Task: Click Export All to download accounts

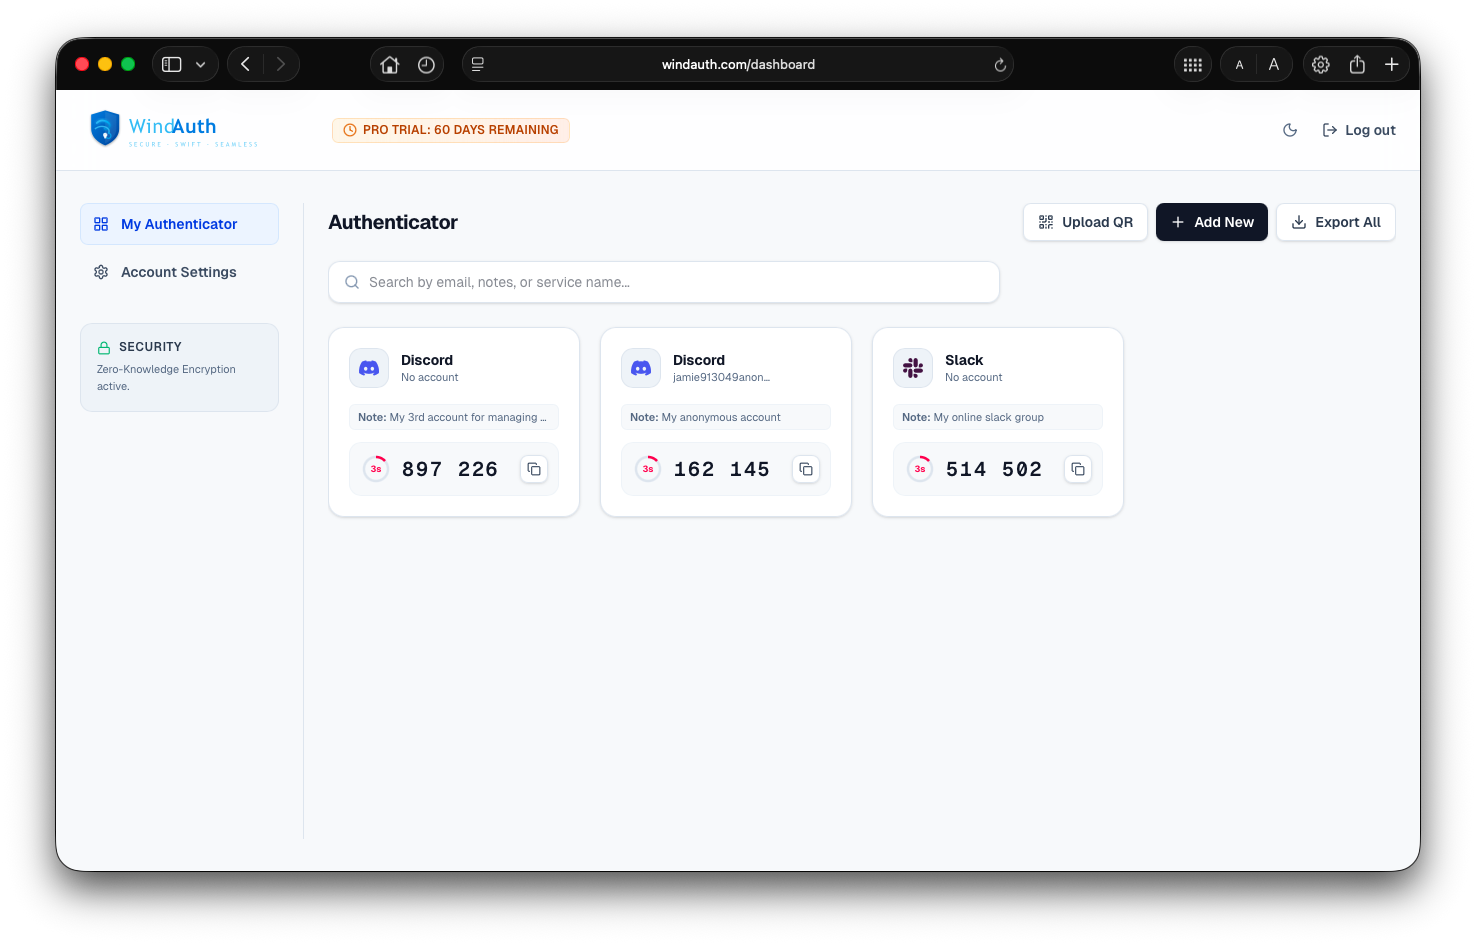Action: pos(1335,221)
